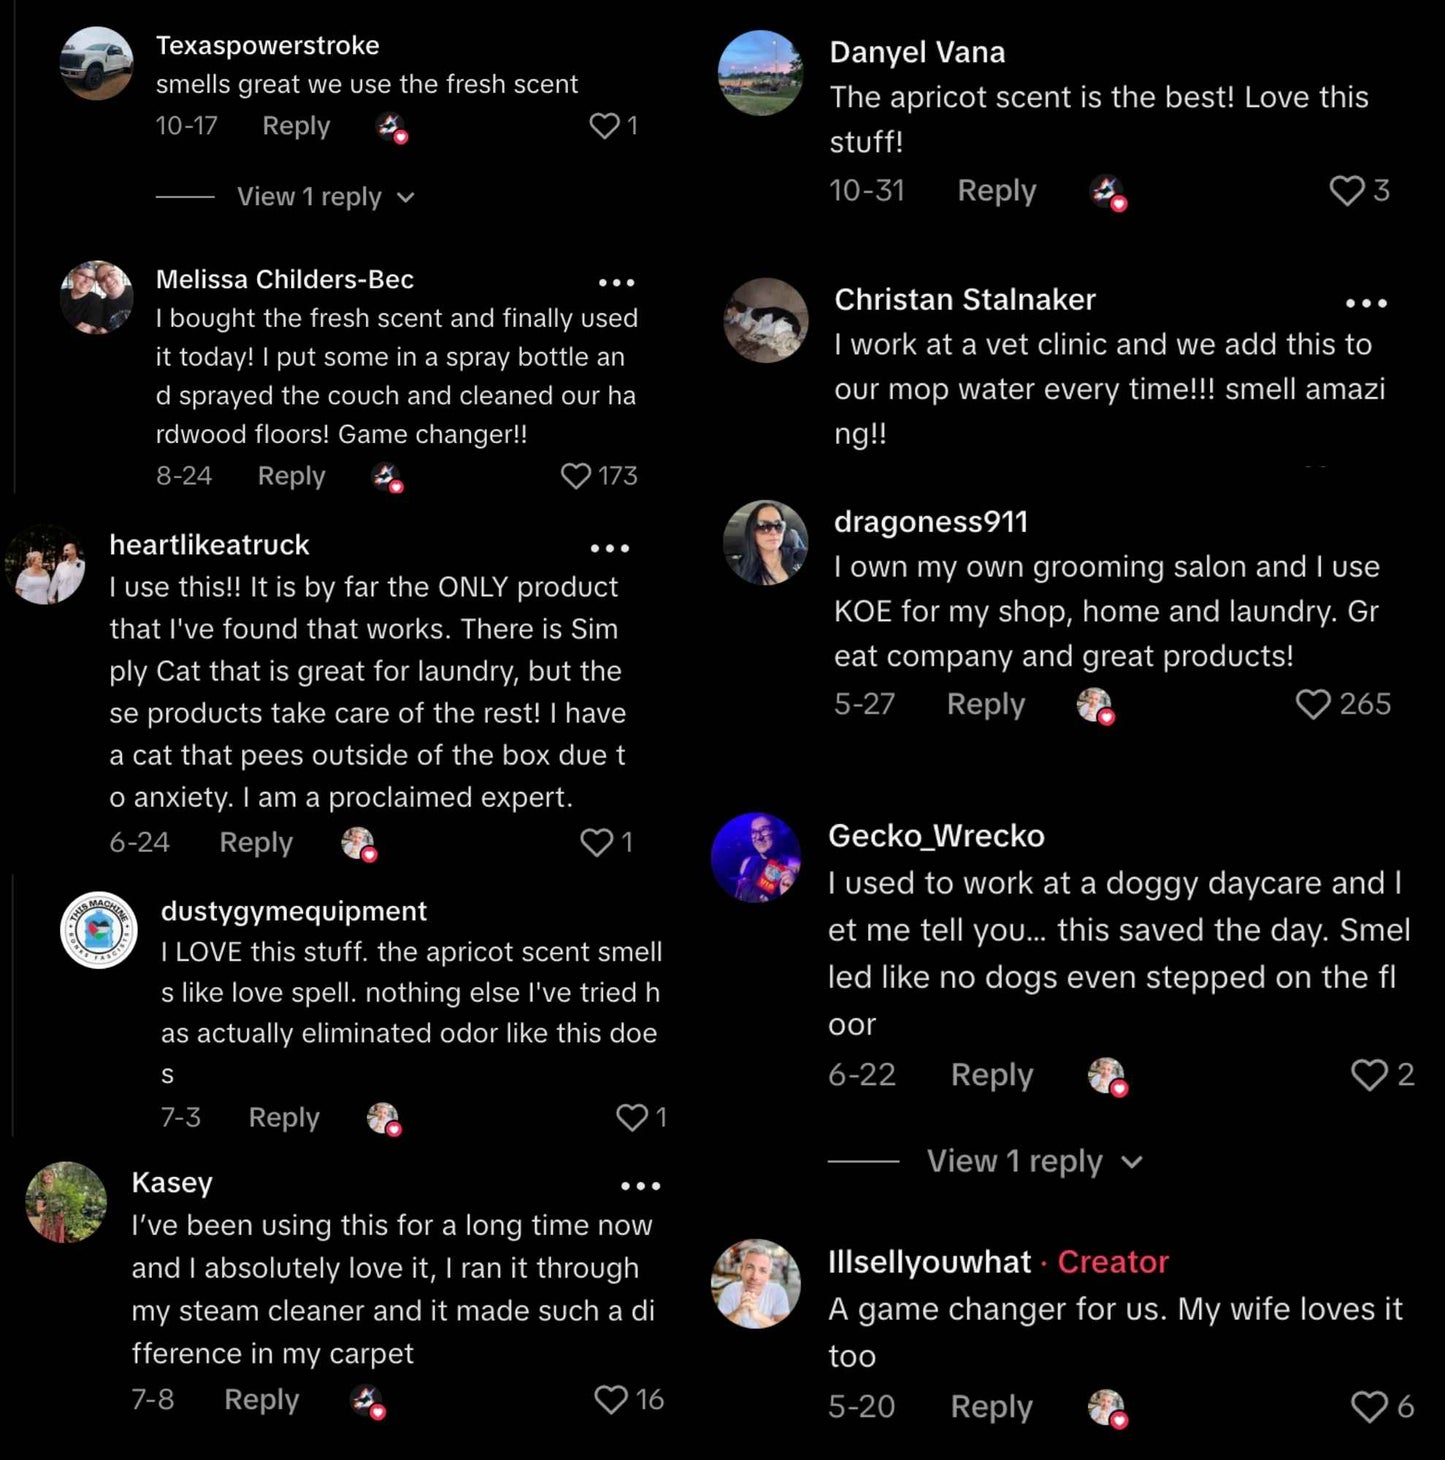The image size is (1445, 1460).
Task: Like dragoness911's grooming salon comment
Action: [1312, 704]
